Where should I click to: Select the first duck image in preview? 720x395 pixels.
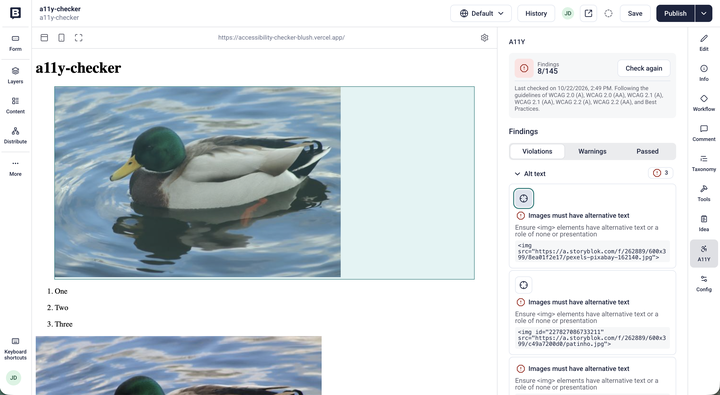pyautogui.click(x=197, y=182)
